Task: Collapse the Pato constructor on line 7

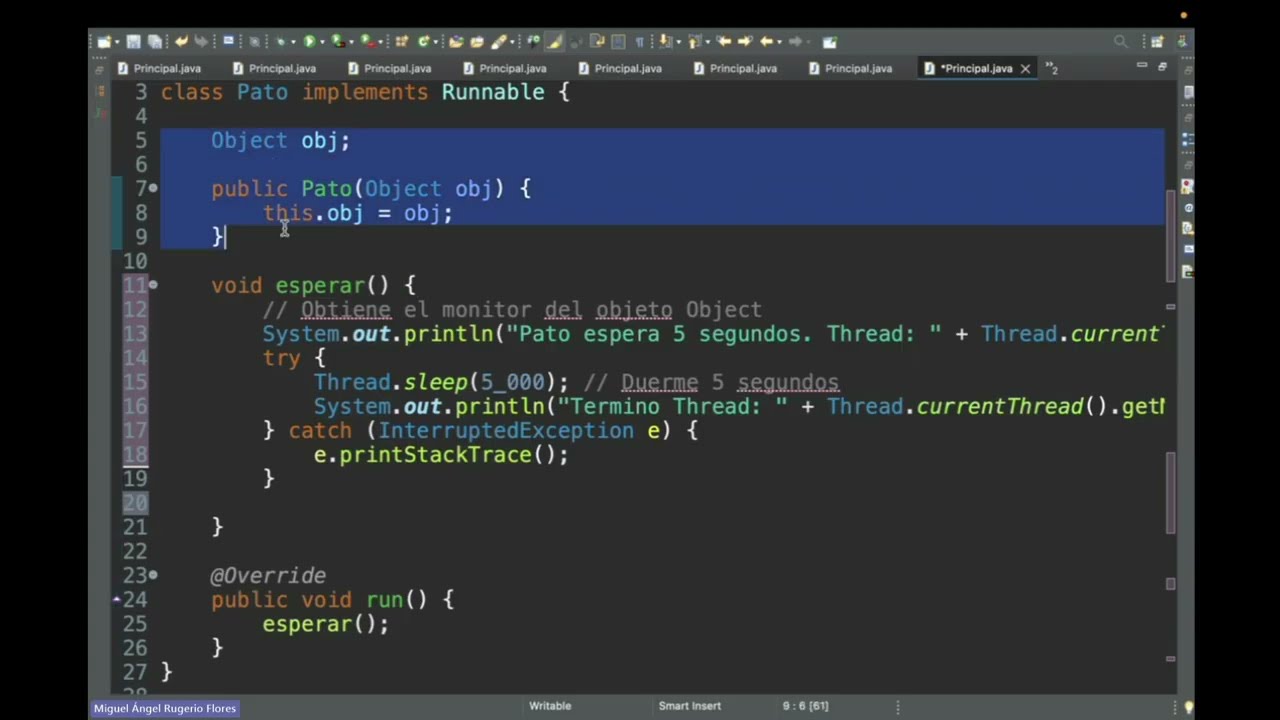Action: (x=153, y=188)
